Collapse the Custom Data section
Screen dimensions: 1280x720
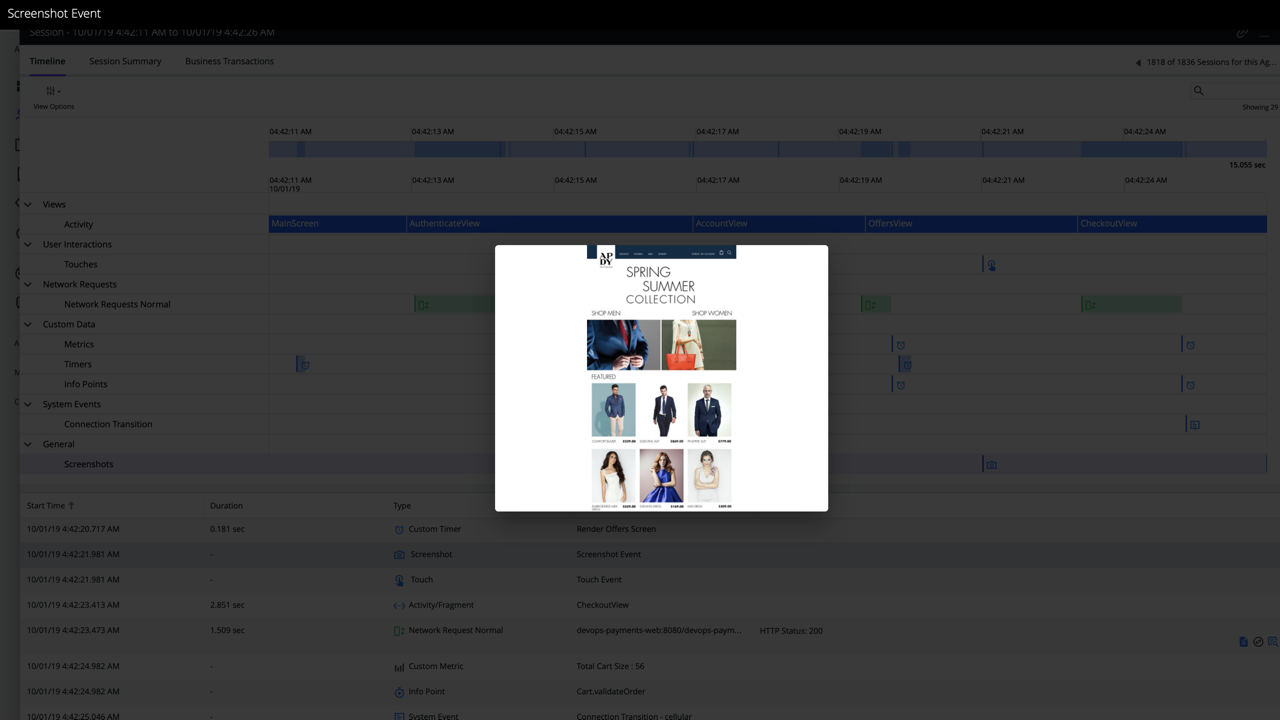[28, 324]
